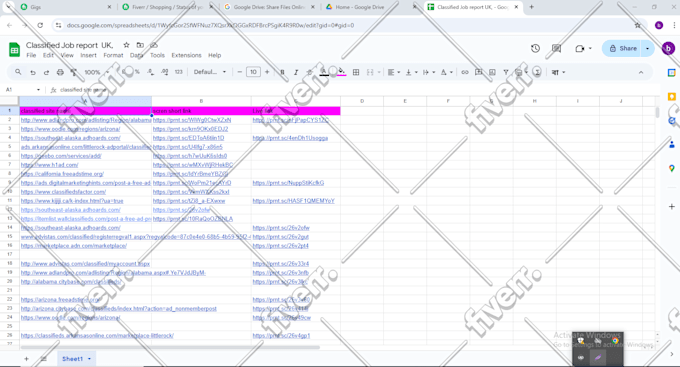
Task: Open version history clock icon
Action: [535, 48]
